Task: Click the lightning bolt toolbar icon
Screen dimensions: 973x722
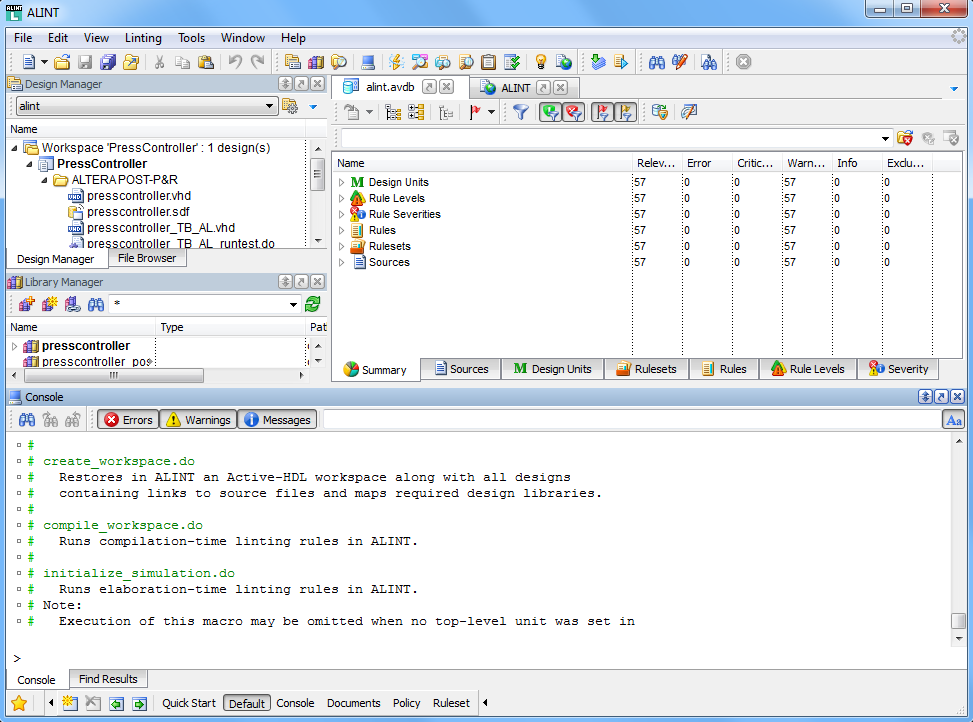Action: point(396,62)
